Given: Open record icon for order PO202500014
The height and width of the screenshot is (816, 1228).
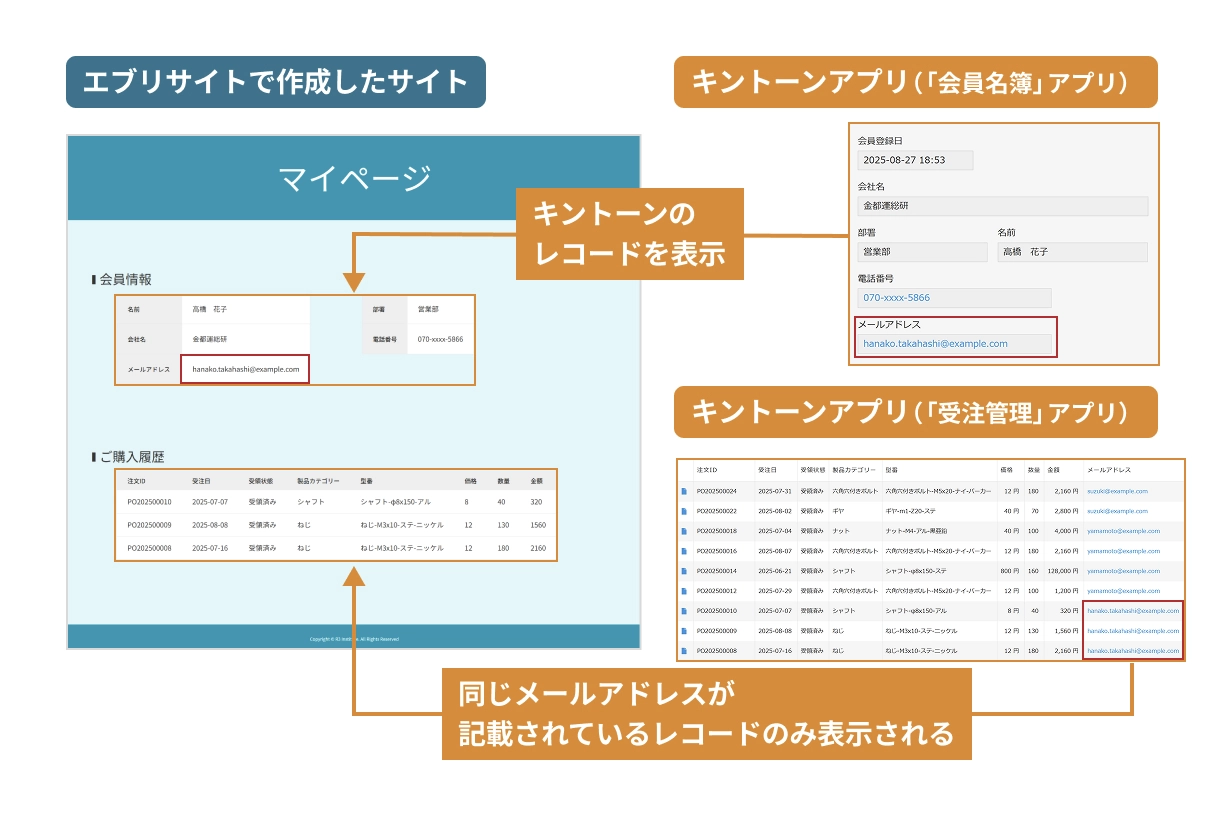Looking at the screenshot, I should (685, 571).
